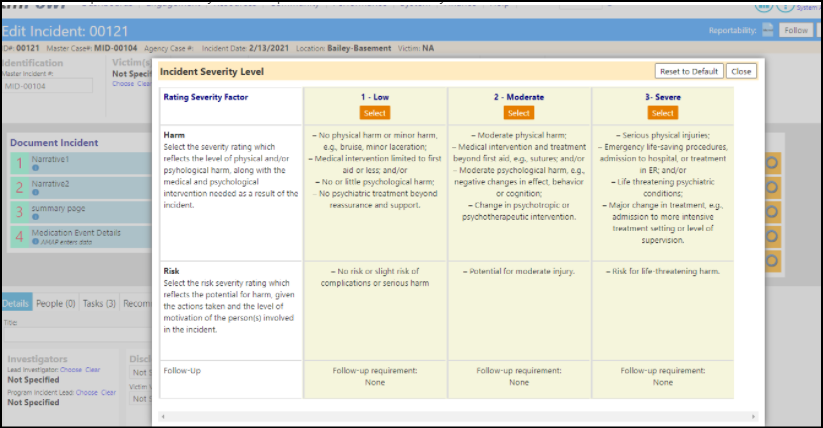Select the 2 - Moderate severity rating
Viewport: 823px width, 428px height.
click(x=519, y=113)
